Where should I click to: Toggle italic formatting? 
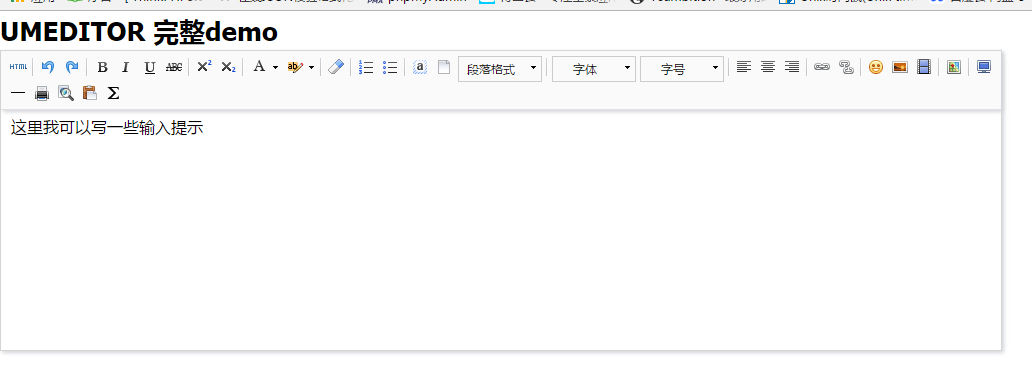[126, 67]
